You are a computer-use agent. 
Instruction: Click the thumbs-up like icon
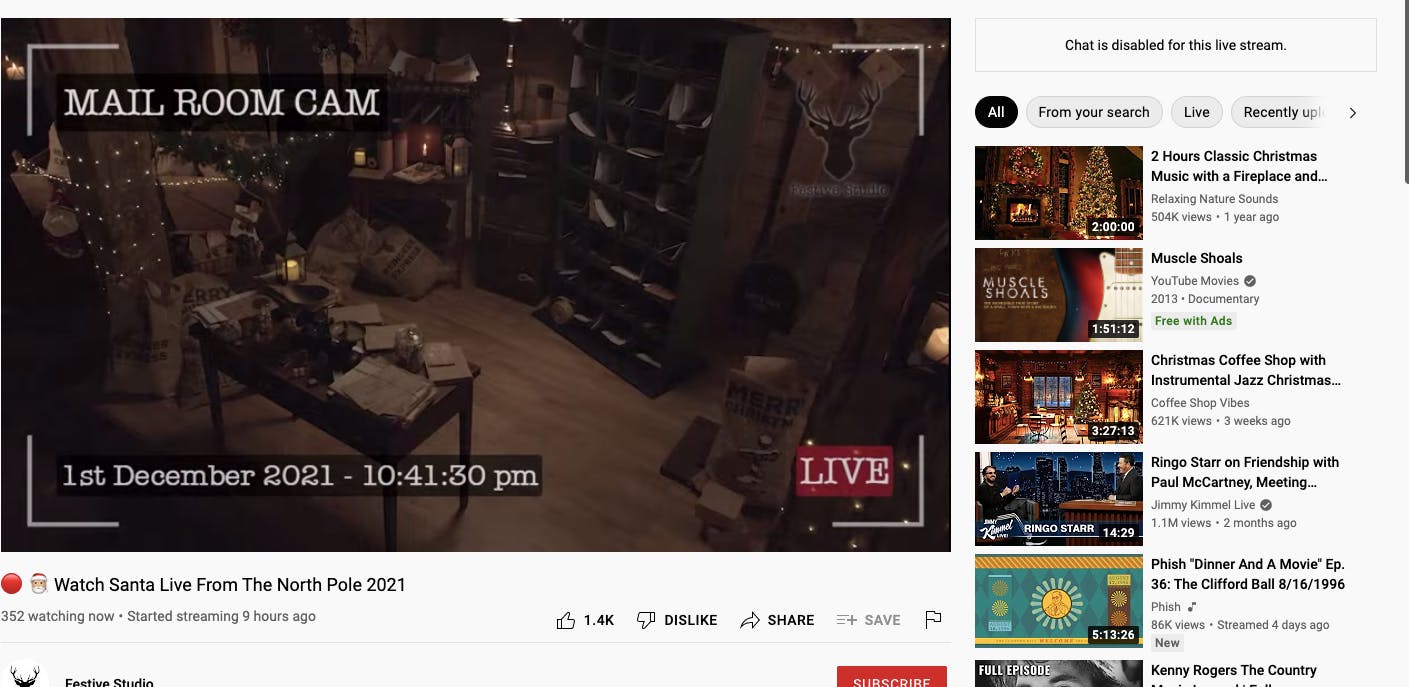pyautogui.click(x=566, y=620)
